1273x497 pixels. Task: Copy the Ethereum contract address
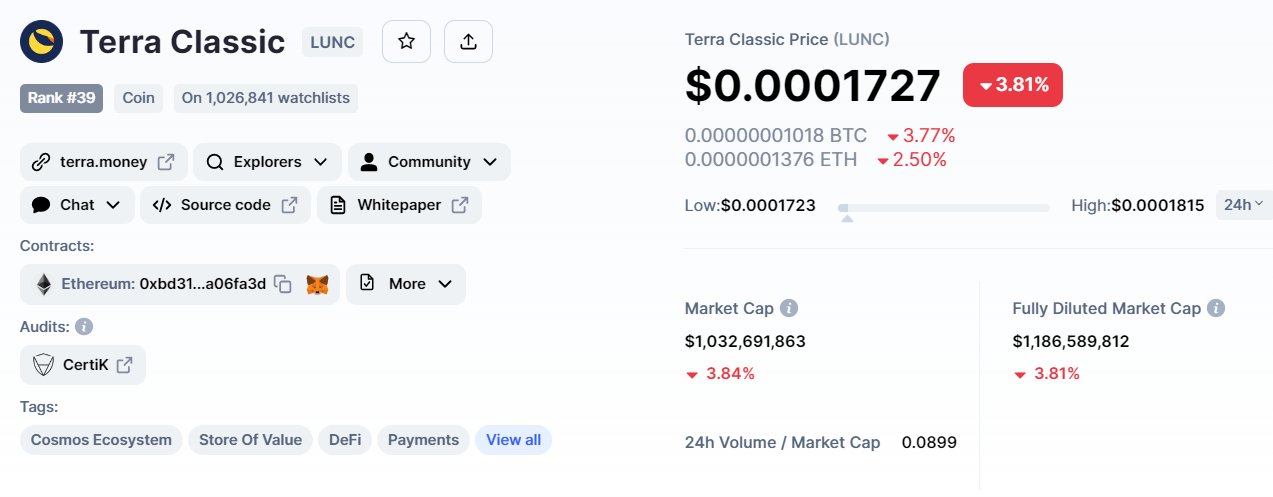(x=283, y=284)
